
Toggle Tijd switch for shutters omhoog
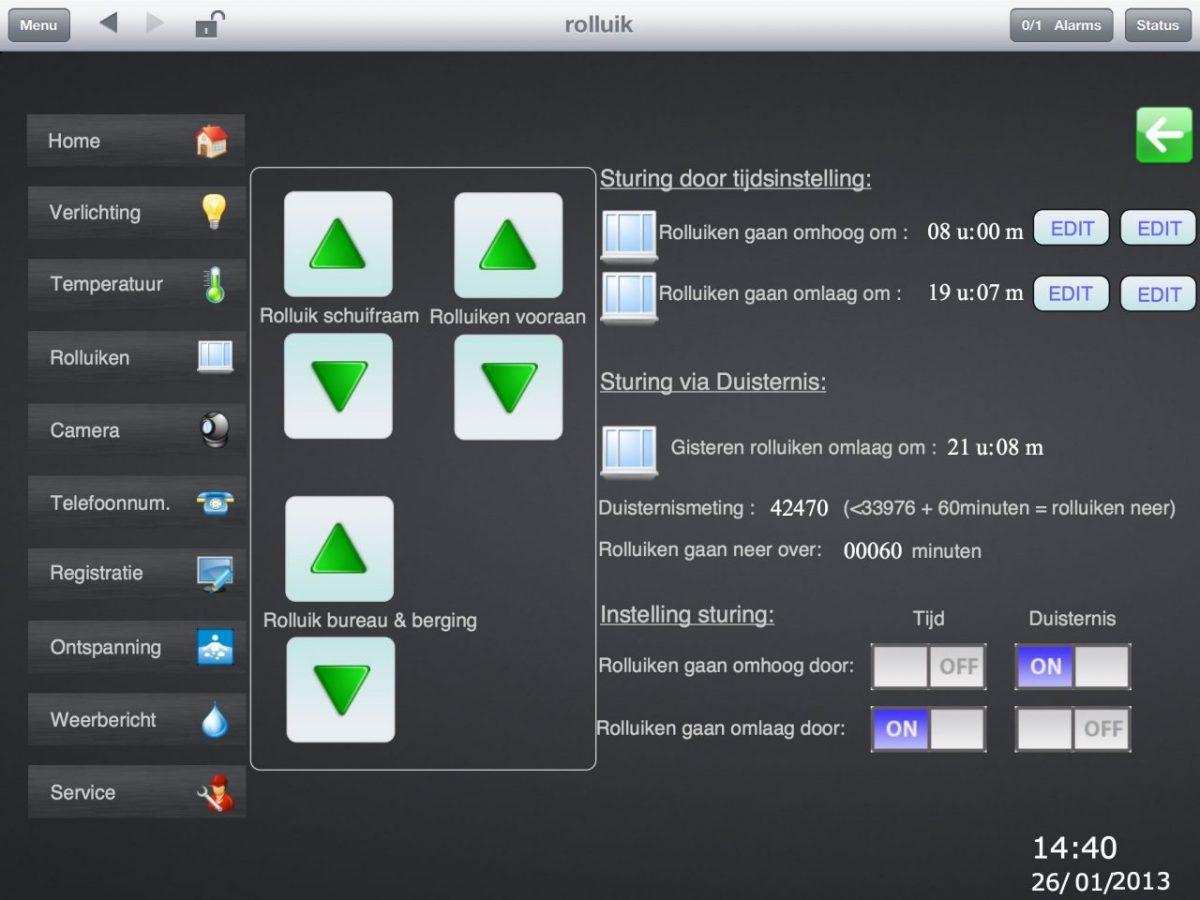(x=928, y=667)
